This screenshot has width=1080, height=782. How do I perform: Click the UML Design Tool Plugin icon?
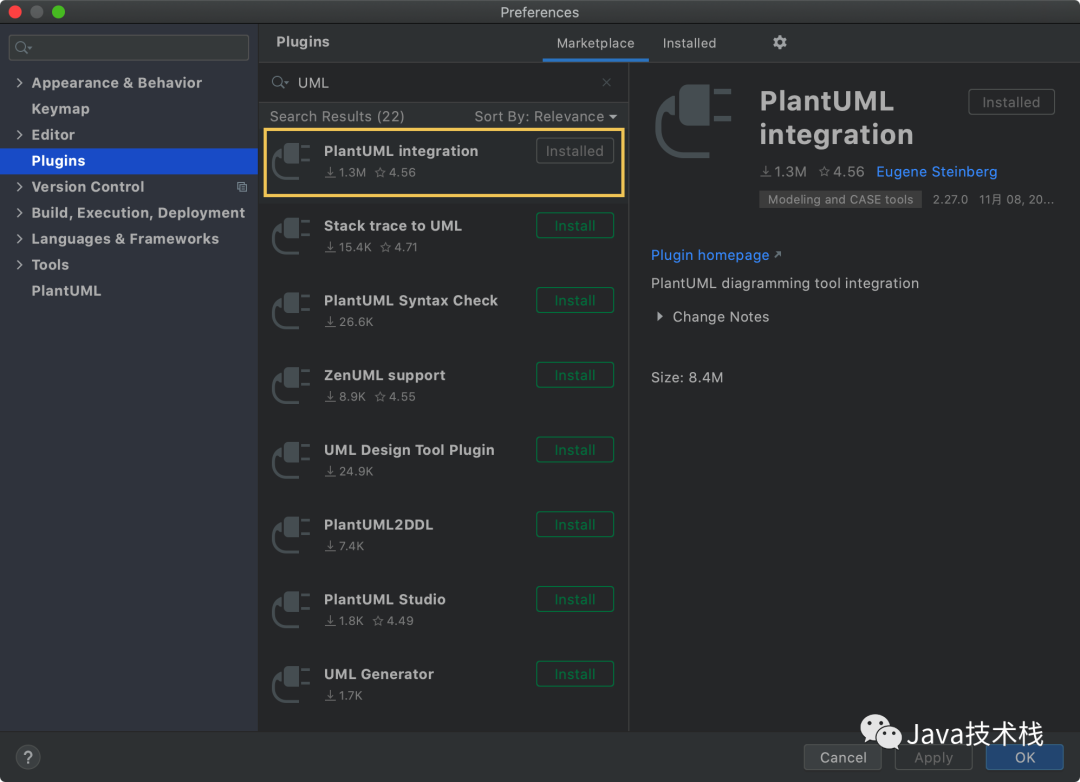[291, 460]
